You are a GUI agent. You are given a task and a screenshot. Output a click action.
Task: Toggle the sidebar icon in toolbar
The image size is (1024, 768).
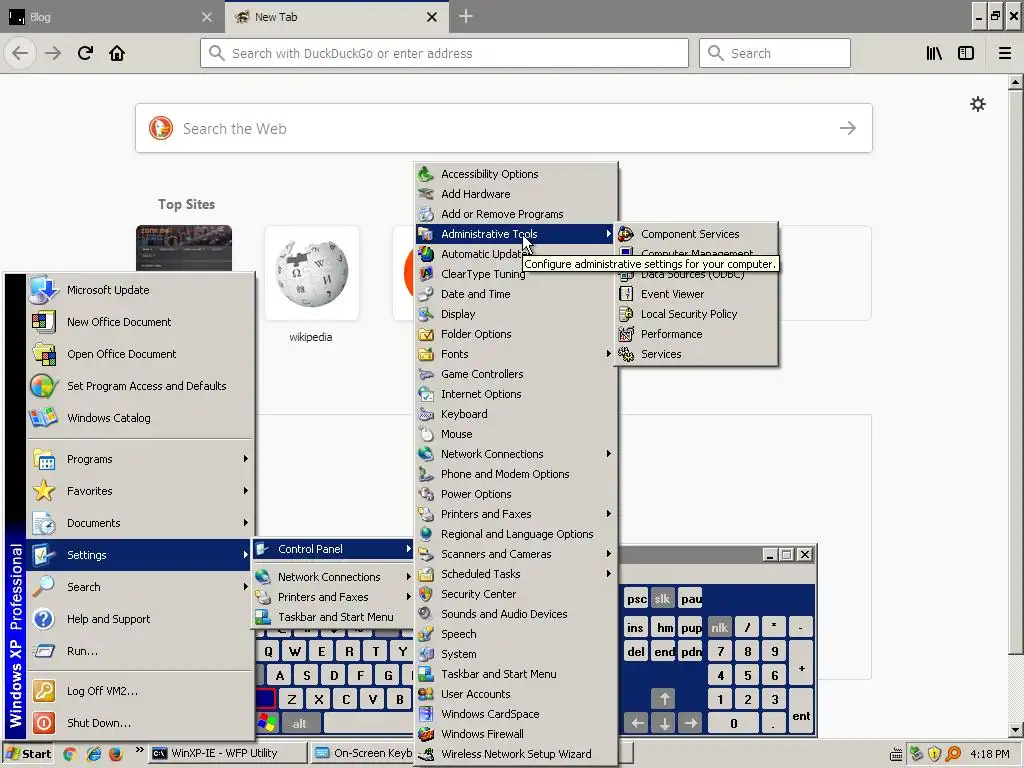click(966, 53)
